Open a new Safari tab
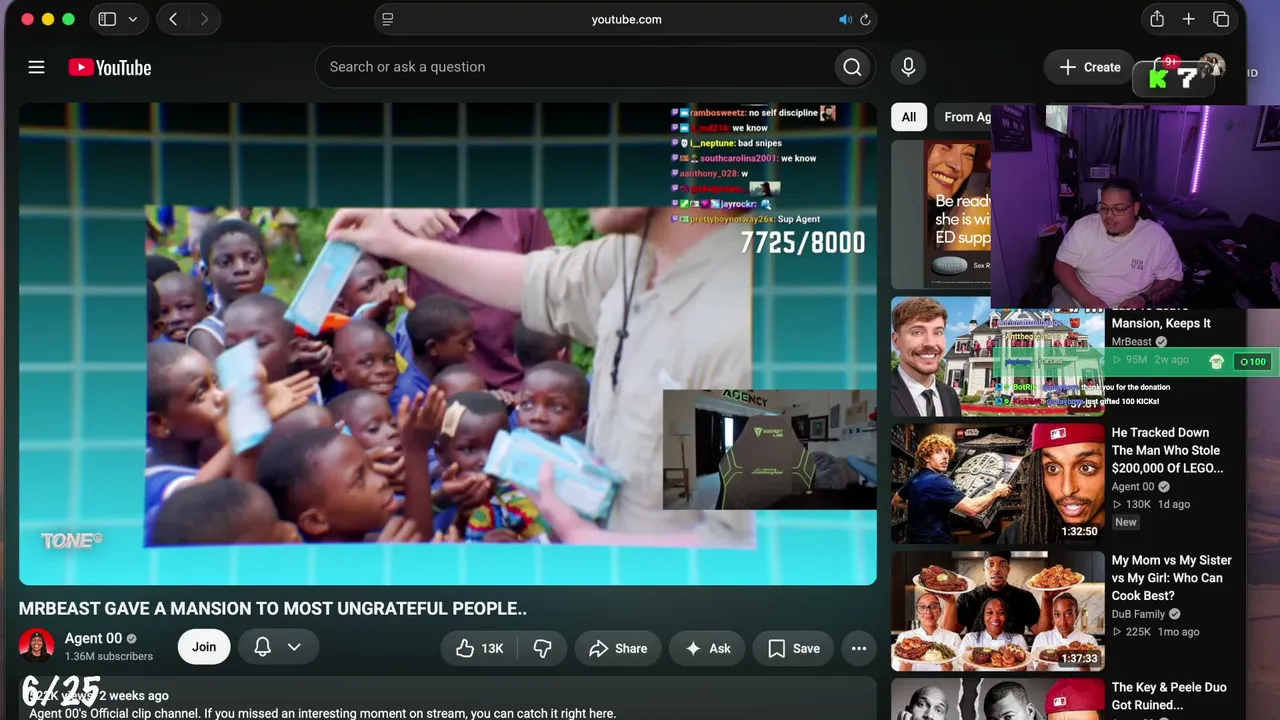Viewport: 1280px width, 720px height. click(x=1189, y=19)
